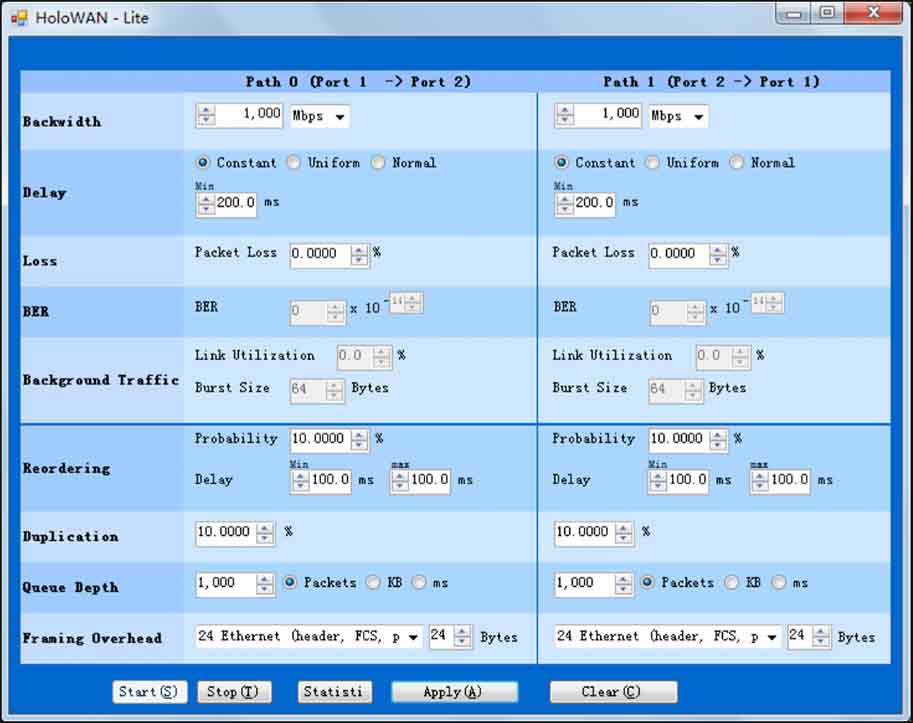Click Path 1 Duplication percentage field
The height and width of the screenshot is (723, 913).
coord(585,533)
